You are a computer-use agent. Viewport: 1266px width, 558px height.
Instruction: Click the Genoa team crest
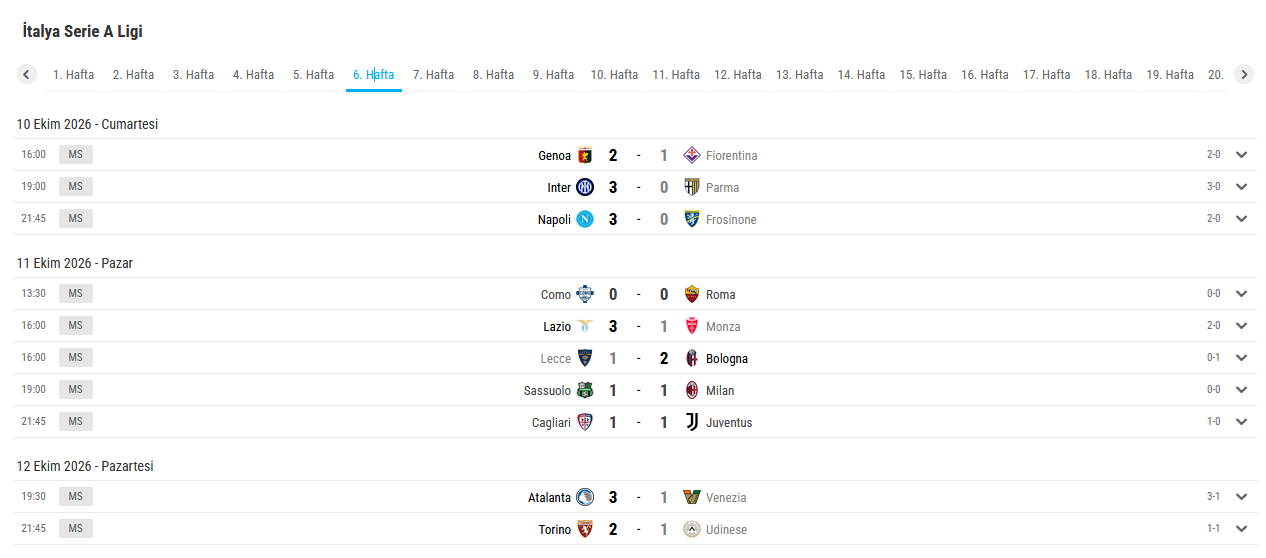585,155
